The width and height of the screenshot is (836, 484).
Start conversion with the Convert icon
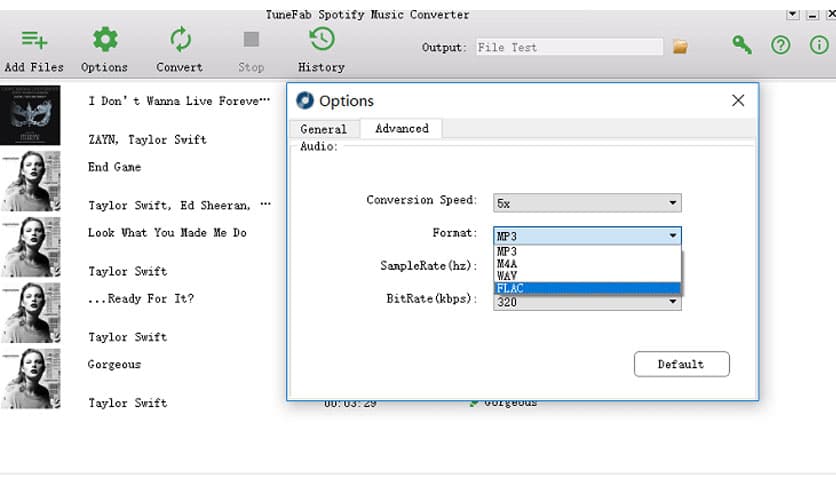[x=180, y=39]
